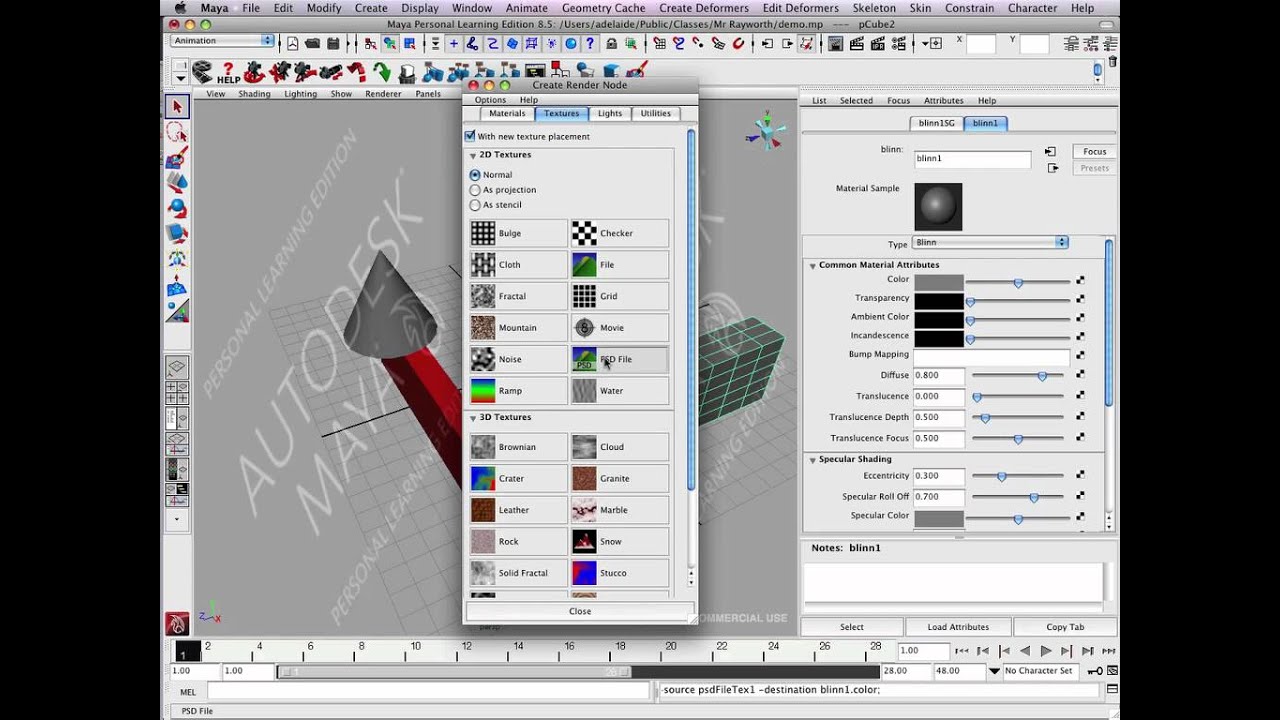Toggle With new texture placement checkbox
Image resolution: width=1280 pixels, height=720 pixels.
[x=471, y=136]
